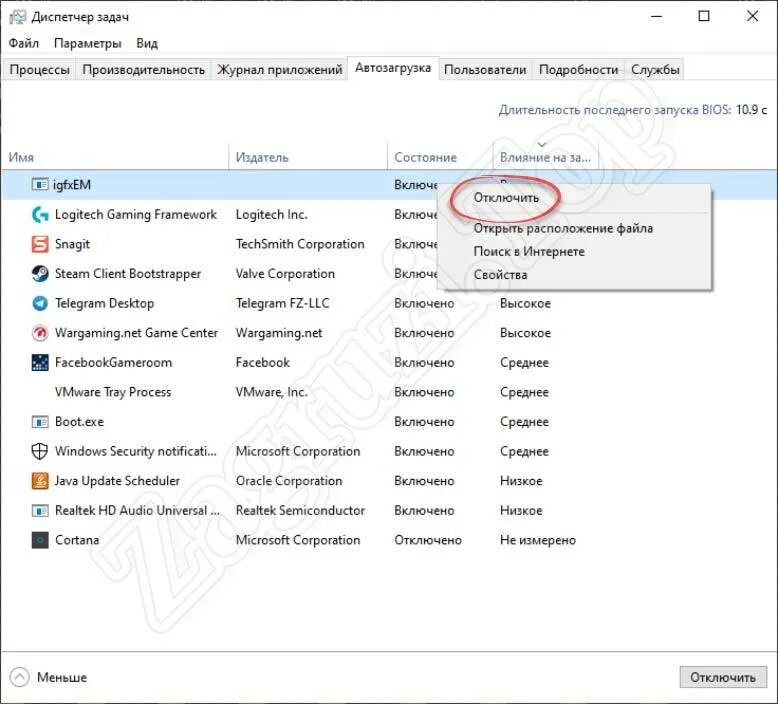Image resolution: width=778 pixels, height=704 pixels.
Task: Click Среднее impact in FacebookGameroom row
Action: coord(524,363)
